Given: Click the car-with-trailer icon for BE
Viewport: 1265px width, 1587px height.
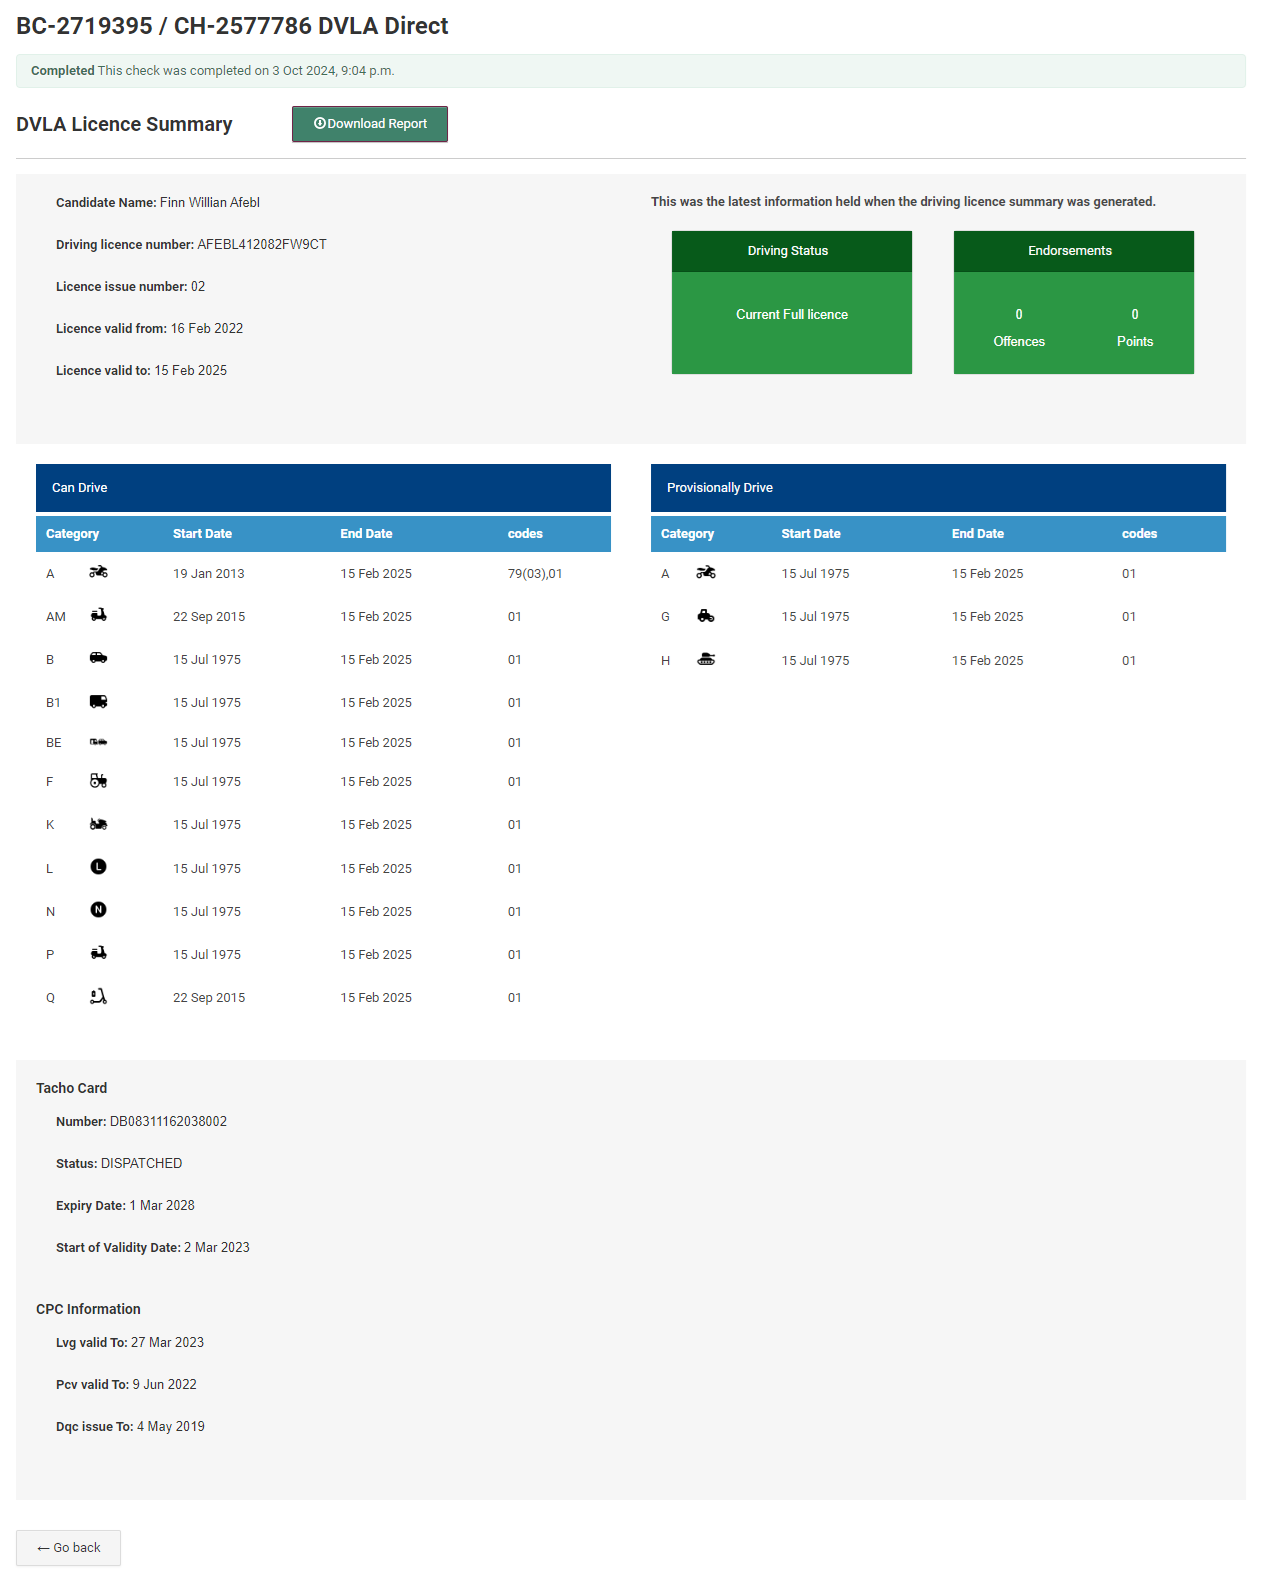Looking at the screenshot, I should click(98, 742).
